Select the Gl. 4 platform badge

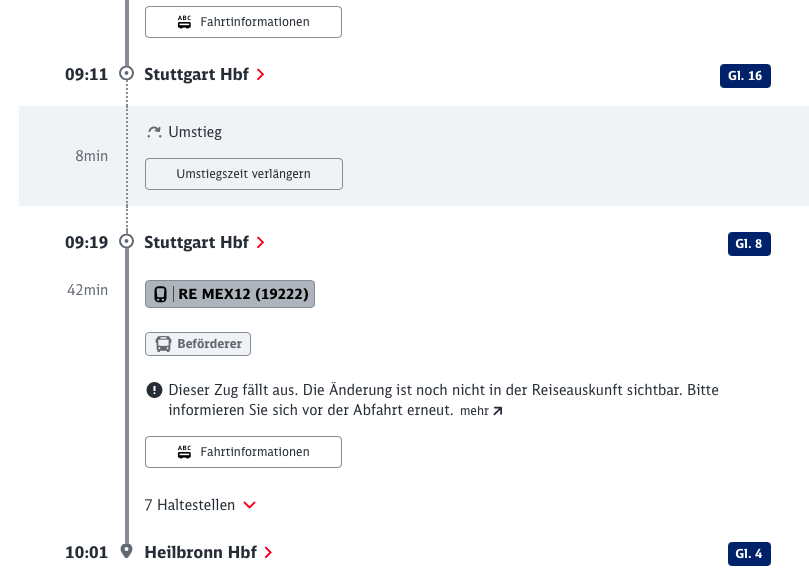(749, 554)
